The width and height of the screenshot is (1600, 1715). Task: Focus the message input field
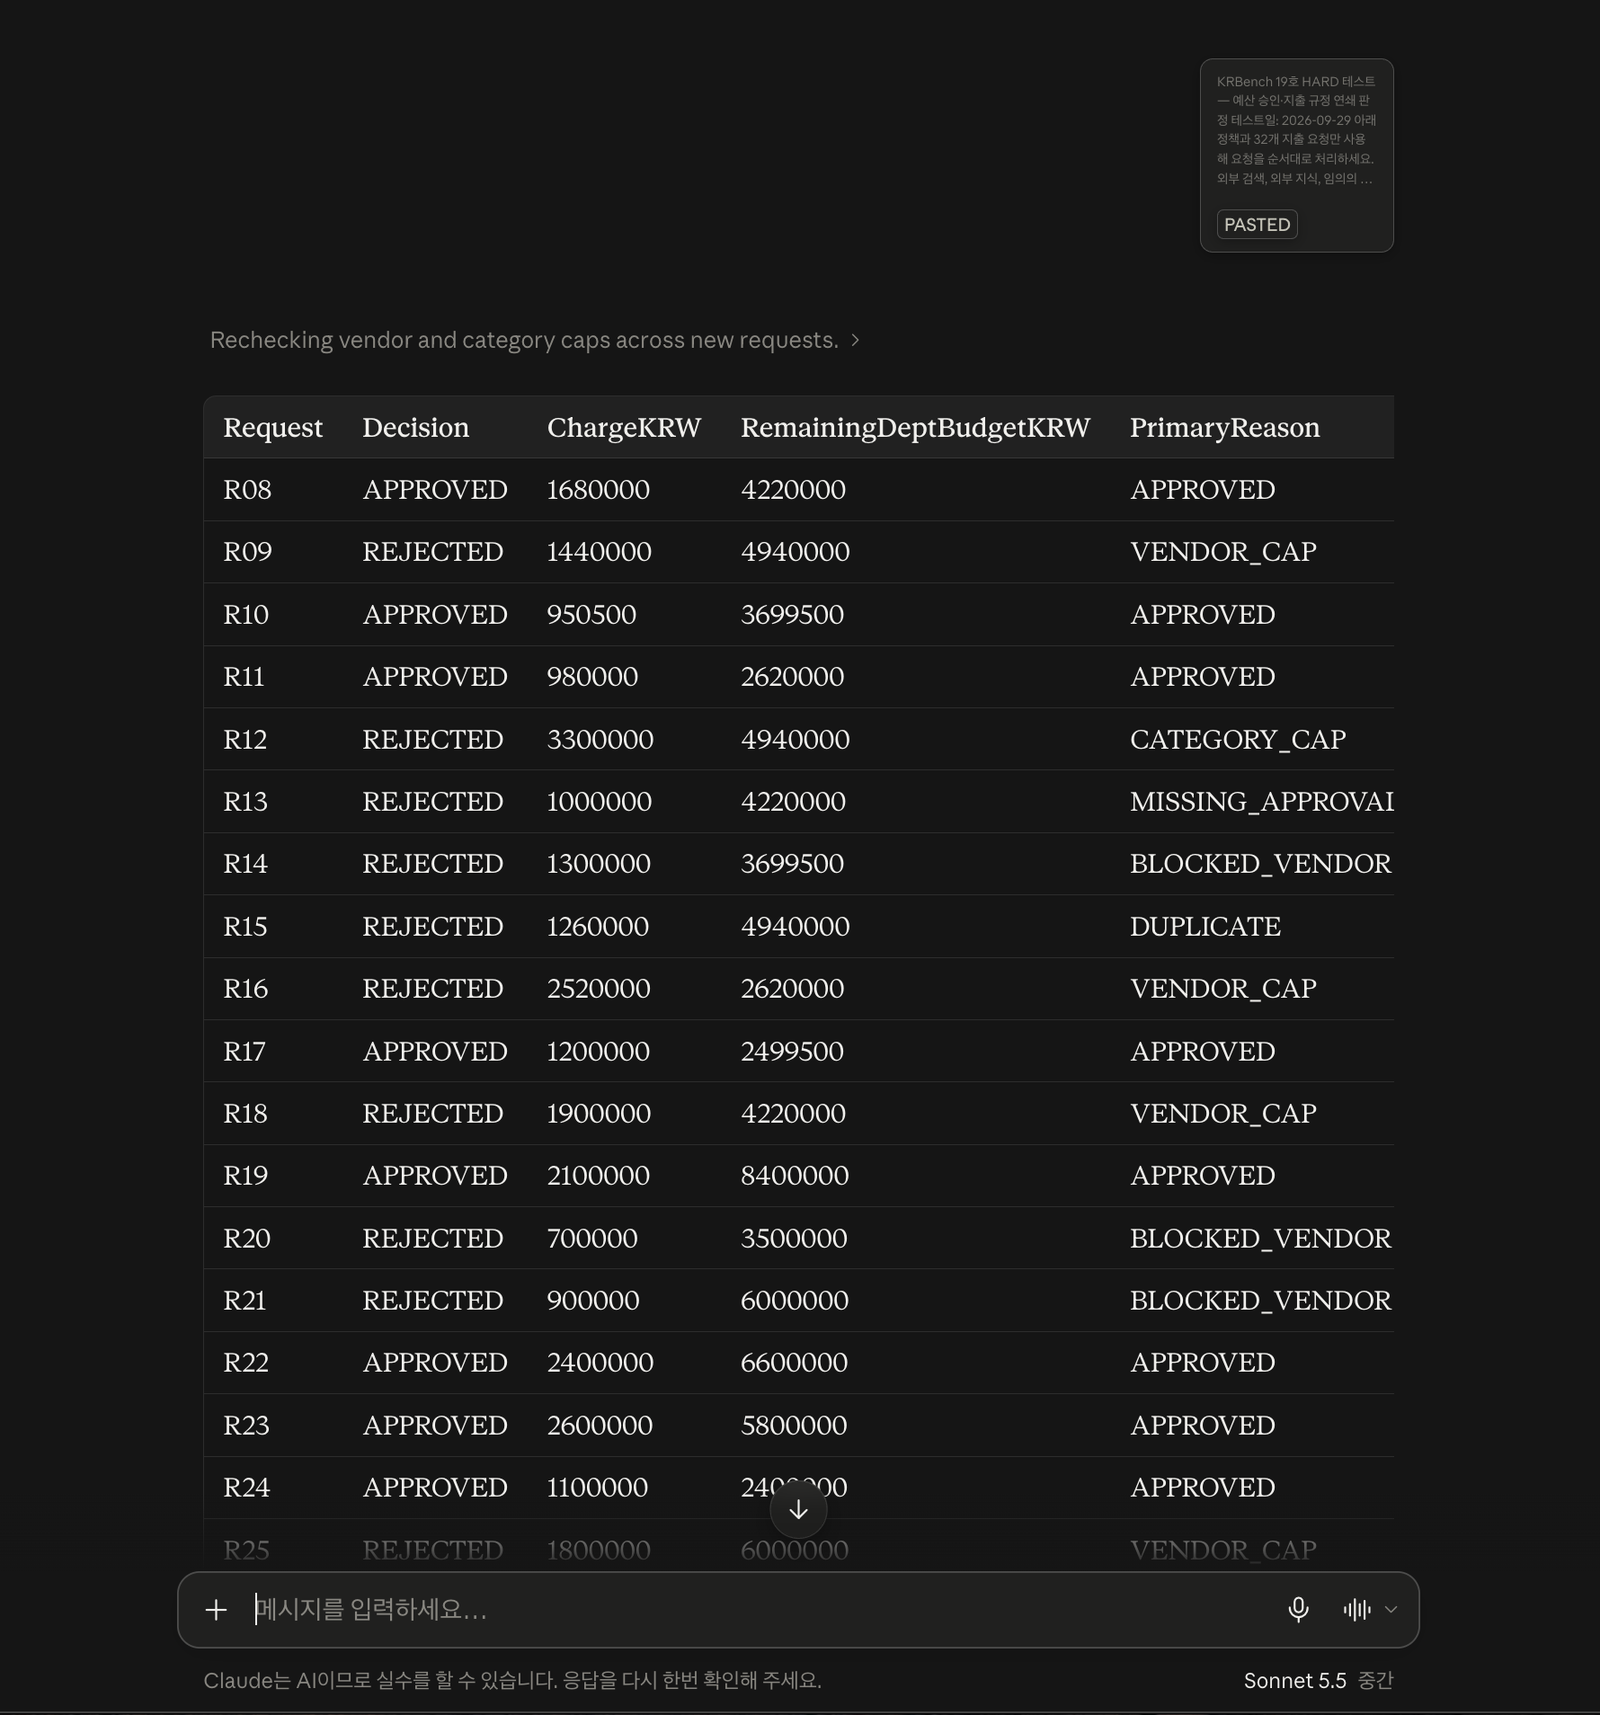[x=760, y=1610]
